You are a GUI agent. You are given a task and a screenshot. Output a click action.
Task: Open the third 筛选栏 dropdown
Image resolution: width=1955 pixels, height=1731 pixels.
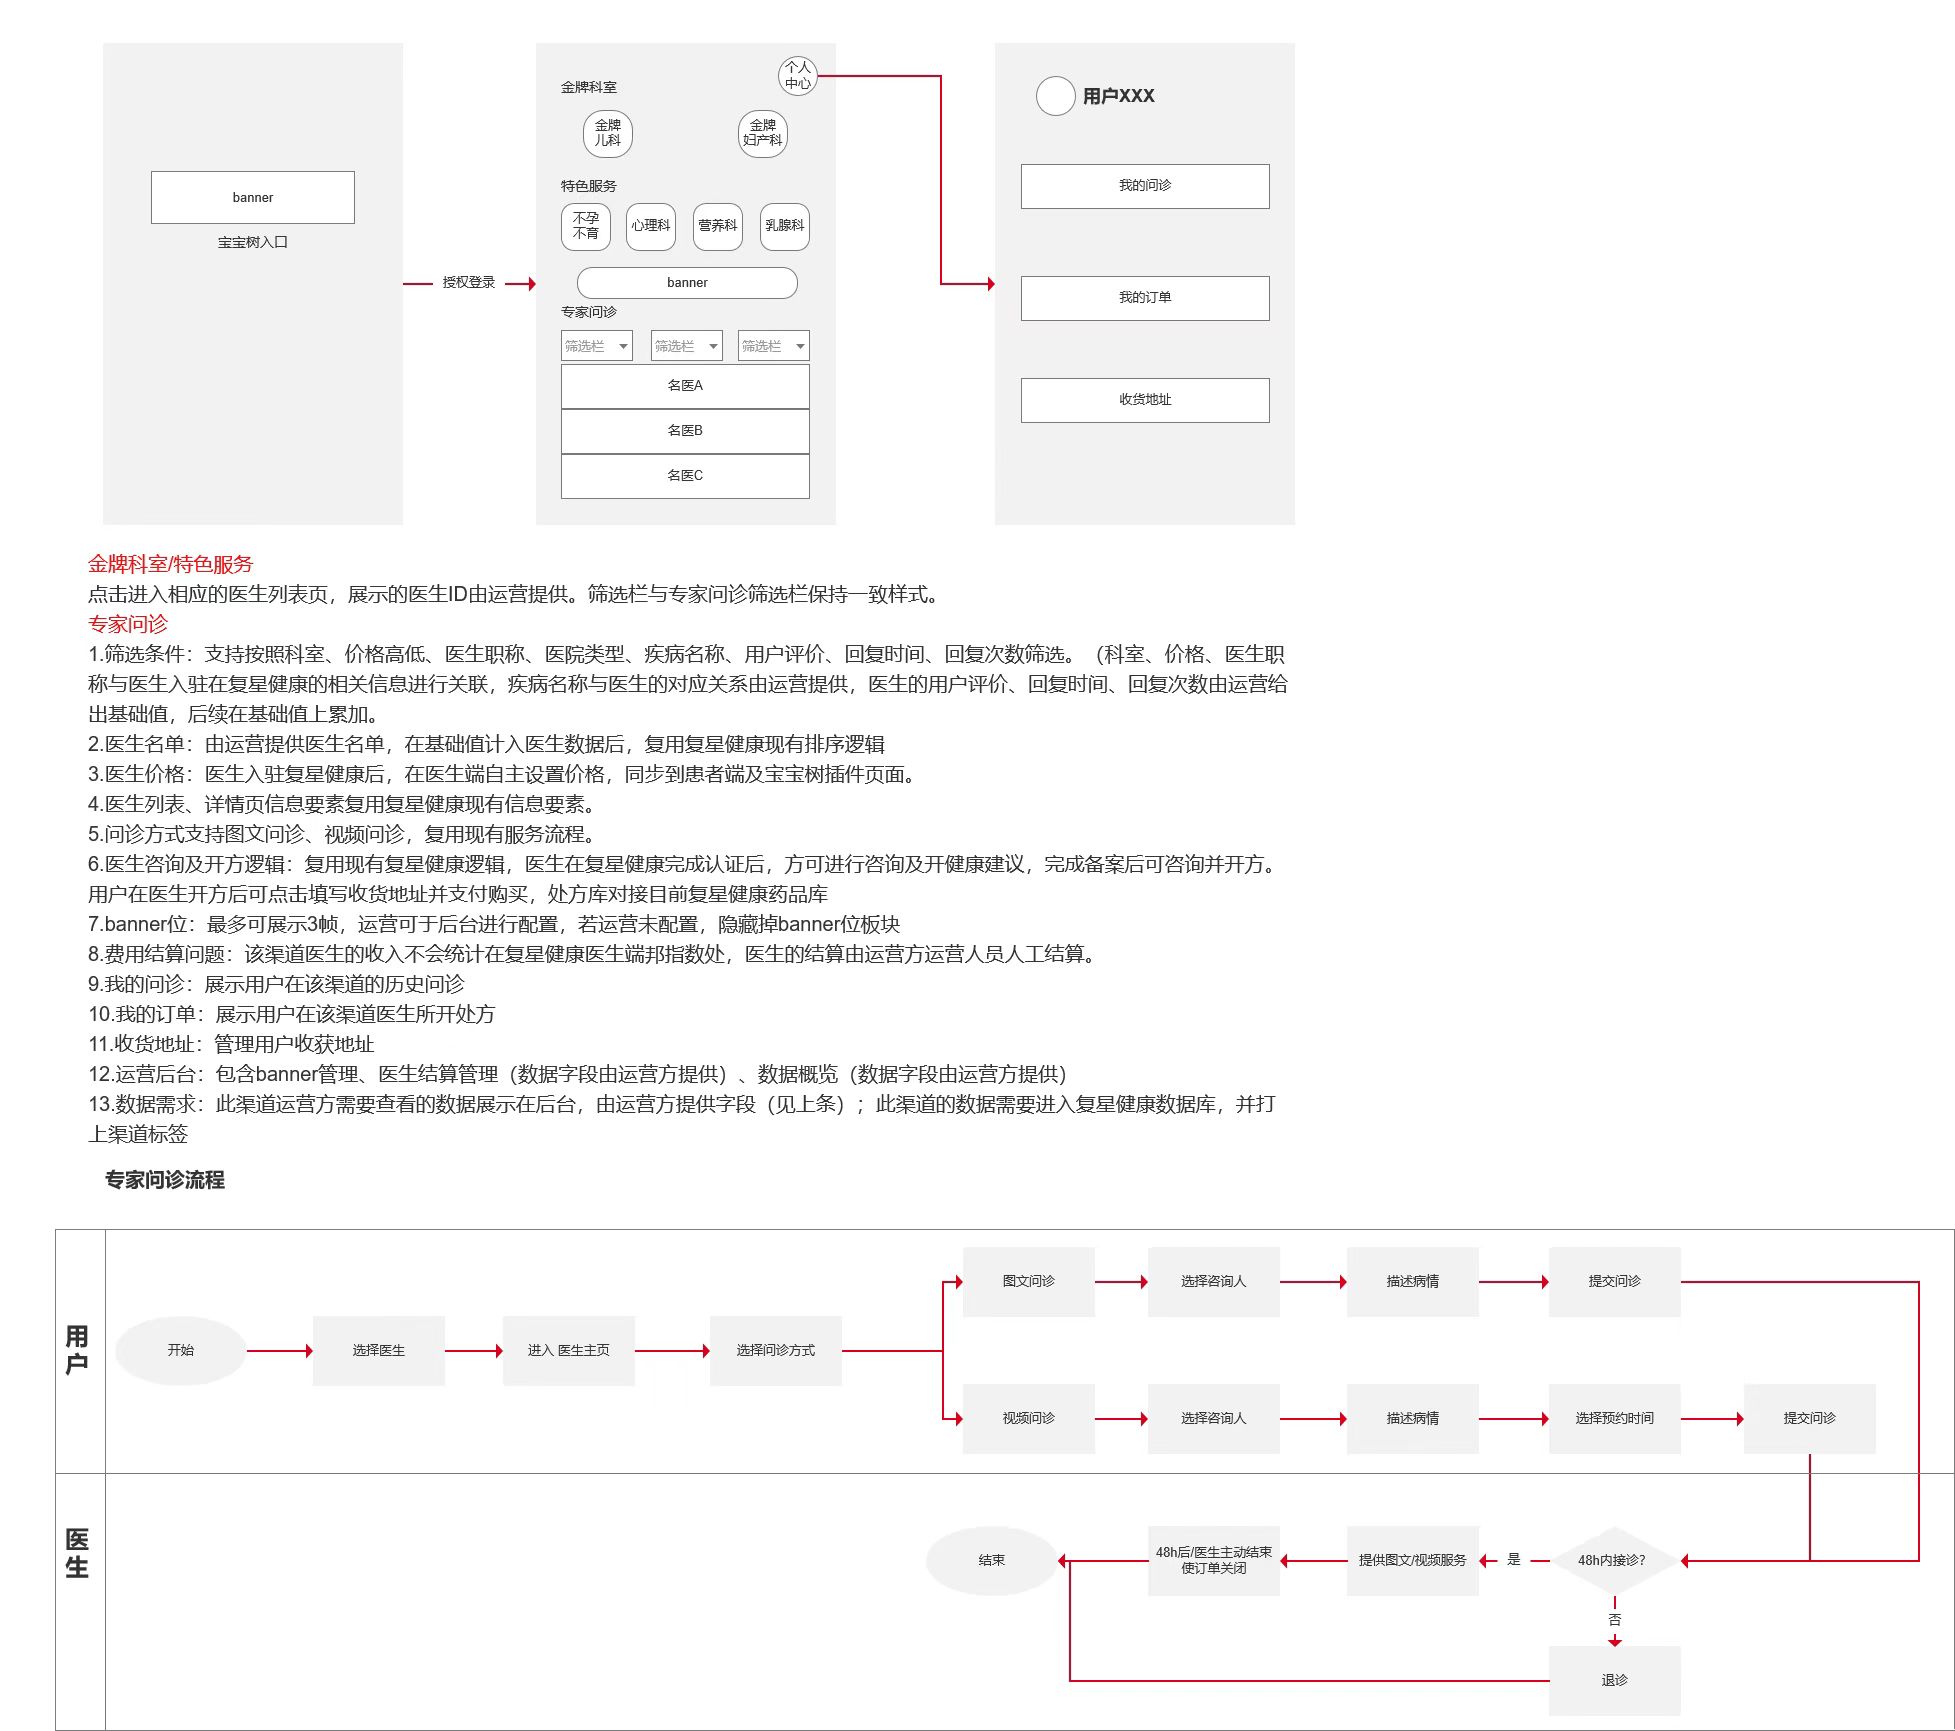point(773,346)
